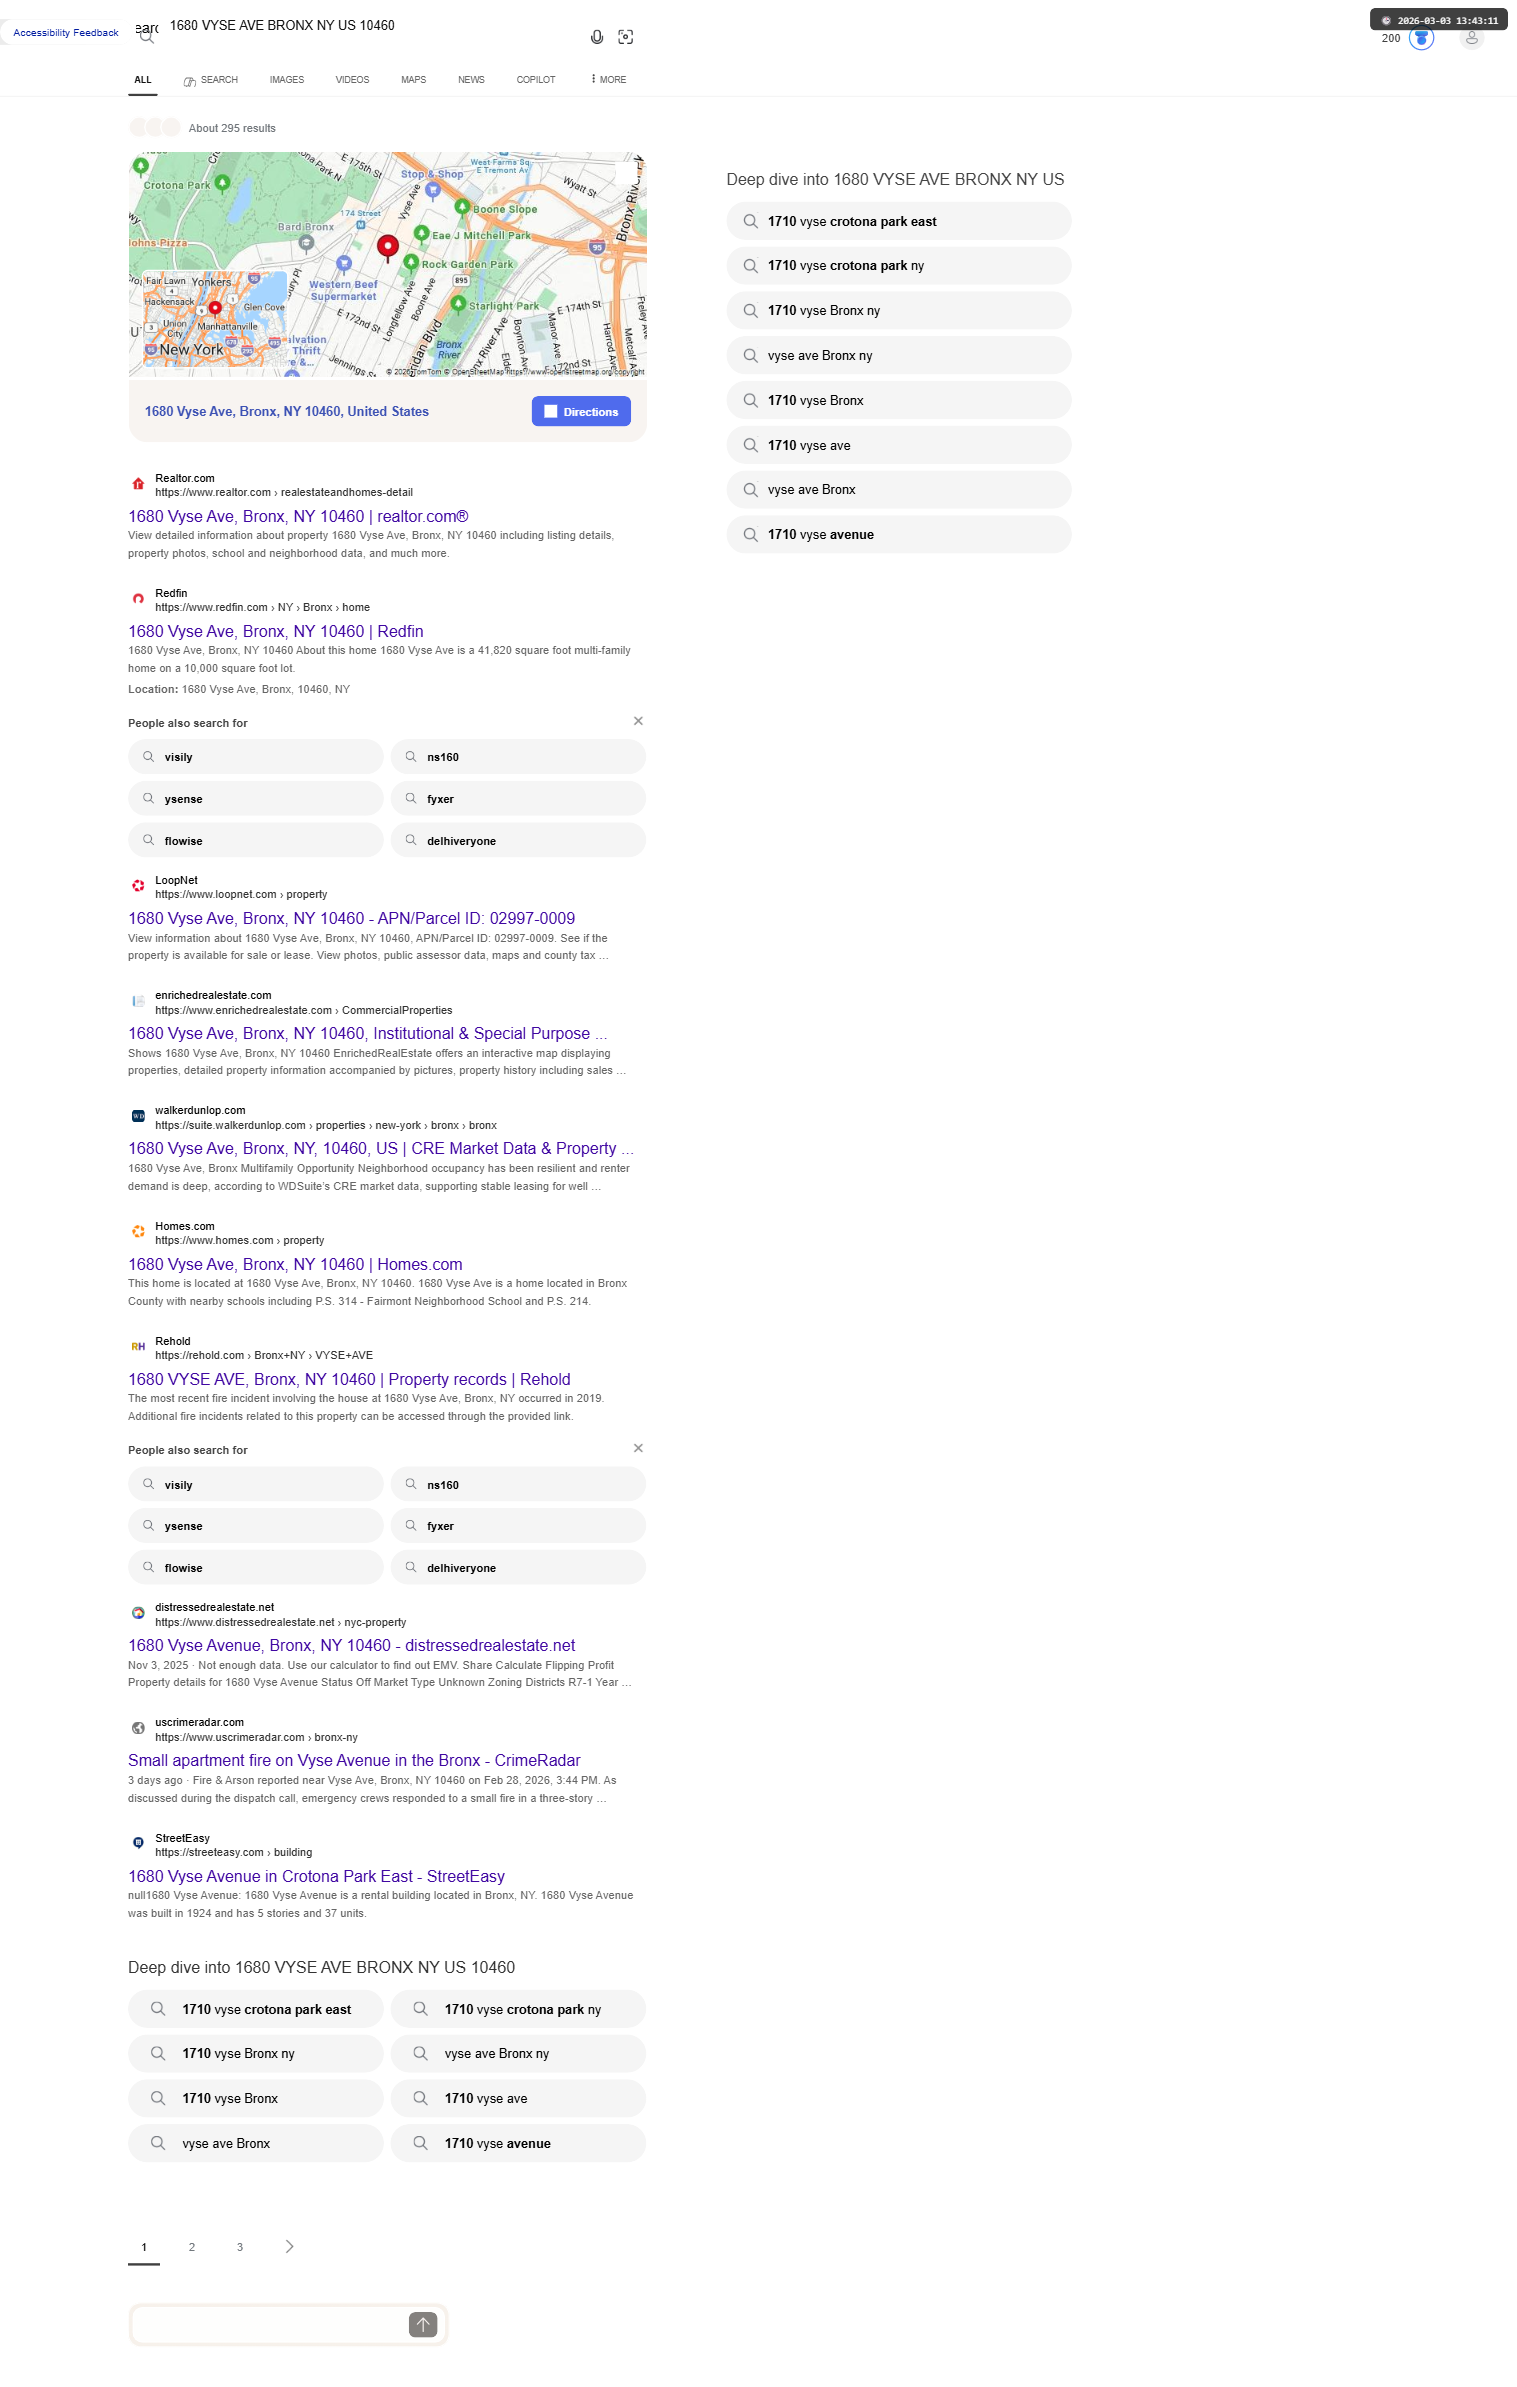The image size is (1517, 2387).
Task: Switch to the Images tab
Action: pyautogui.click(x=287, y=80)
